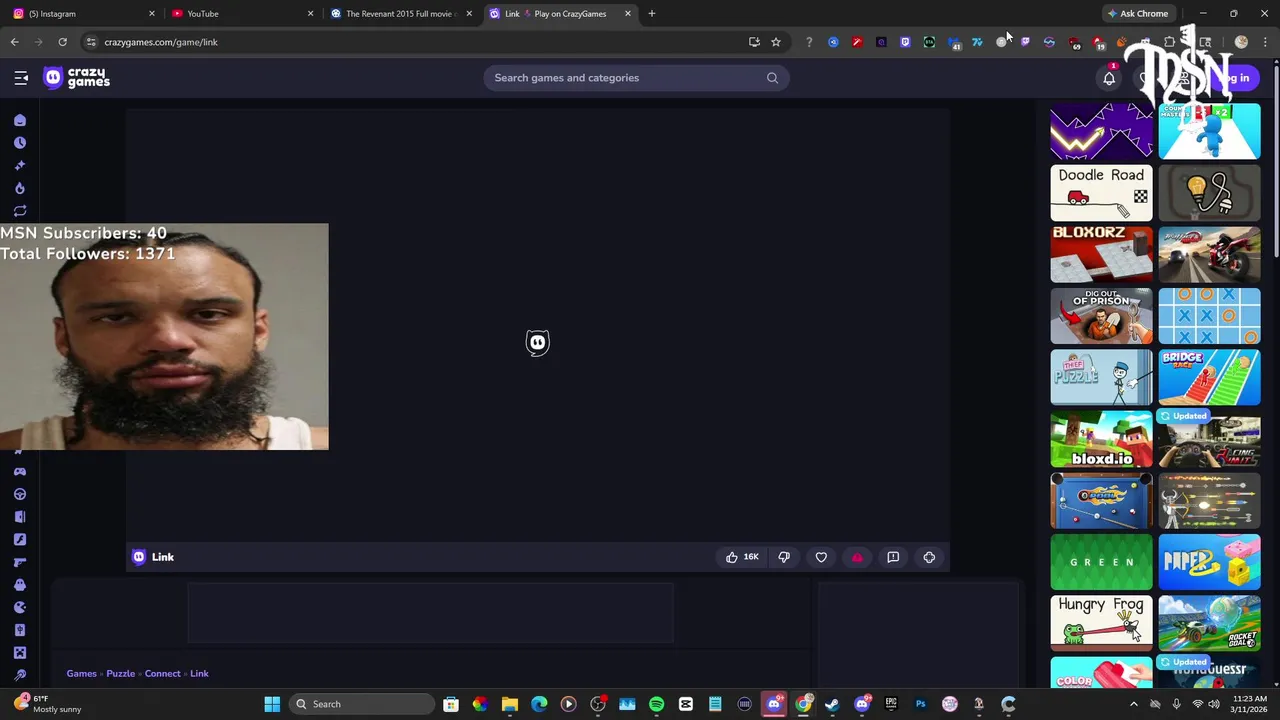This screenshot has height=720, width=1280.
Task: Click the Link game title label
Action: click(x=162, y=557)
